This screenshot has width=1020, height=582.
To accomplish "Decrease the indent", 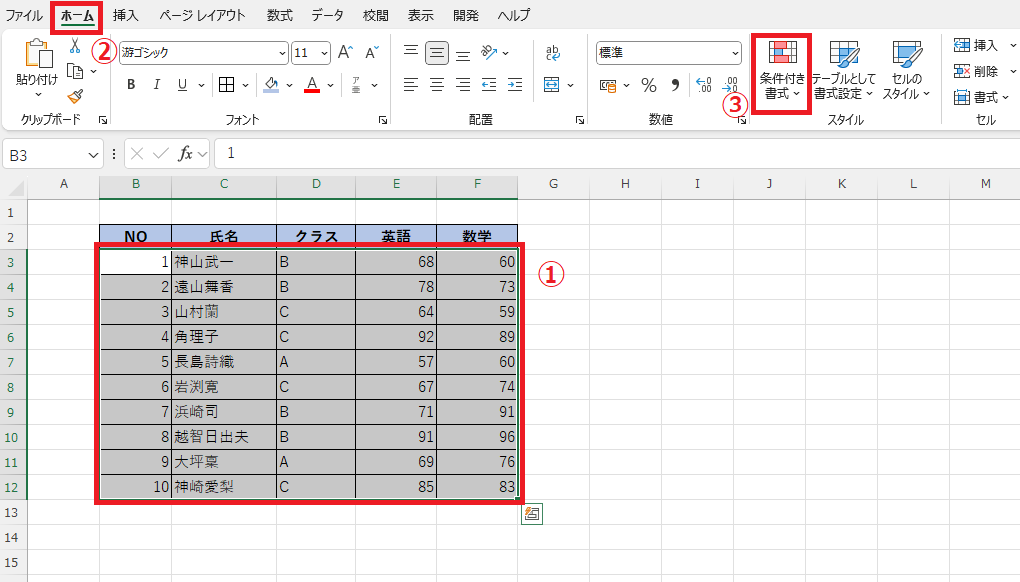I will (489, 85).
